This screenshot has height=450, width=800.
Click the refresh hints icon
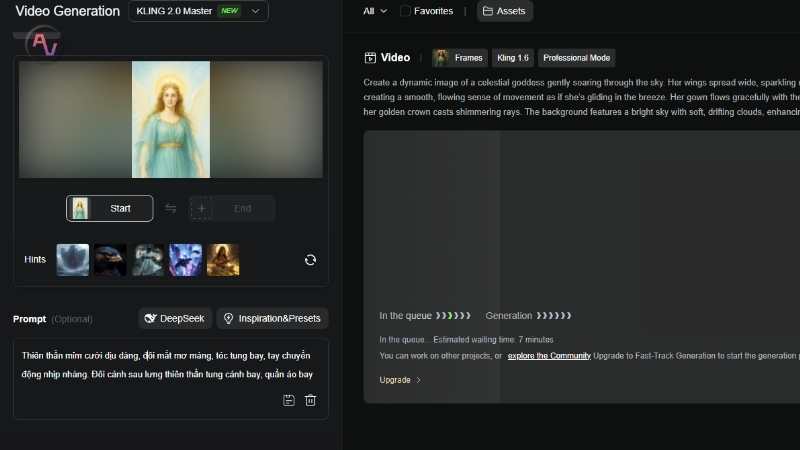[310, 260]
